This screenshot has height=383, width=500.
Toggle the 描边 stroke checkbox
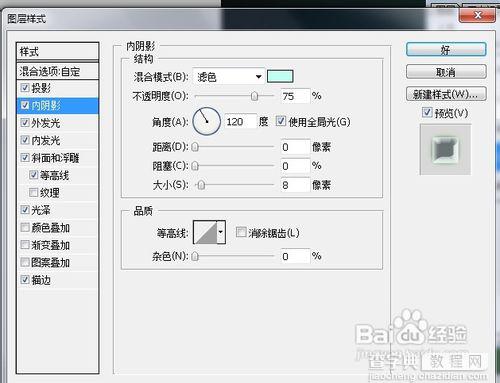[x=25, y=279]
